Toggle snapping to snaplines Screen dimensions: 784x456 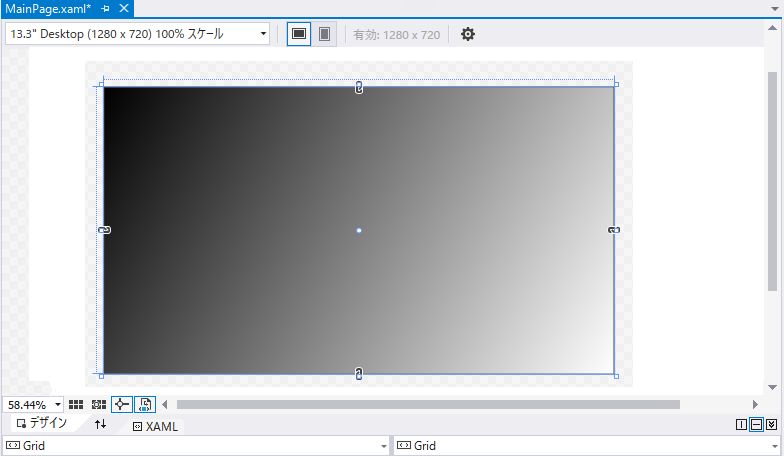tap(122, 404)
